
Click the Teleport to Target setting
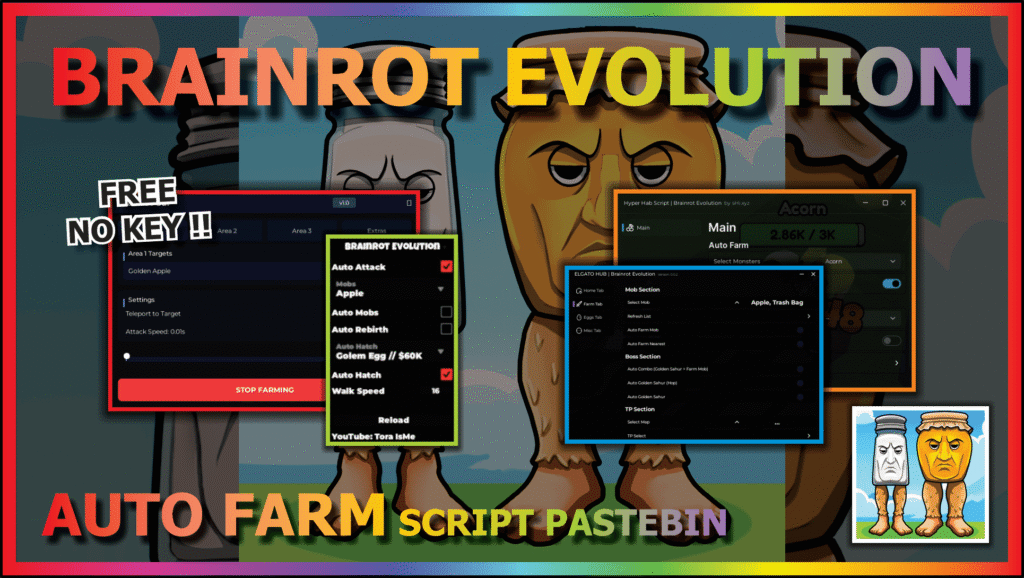click(x=153, y=313)
